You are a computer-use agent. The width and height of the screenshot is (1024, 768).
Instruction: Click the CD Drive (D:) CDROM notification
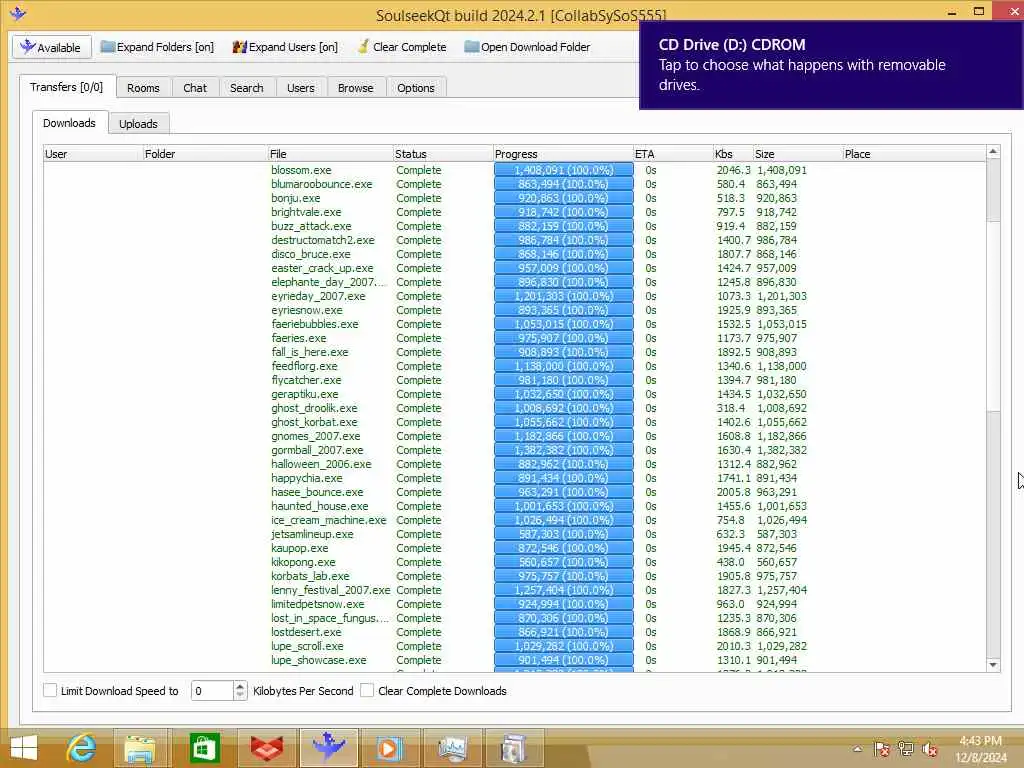click(x=831, y=65)
